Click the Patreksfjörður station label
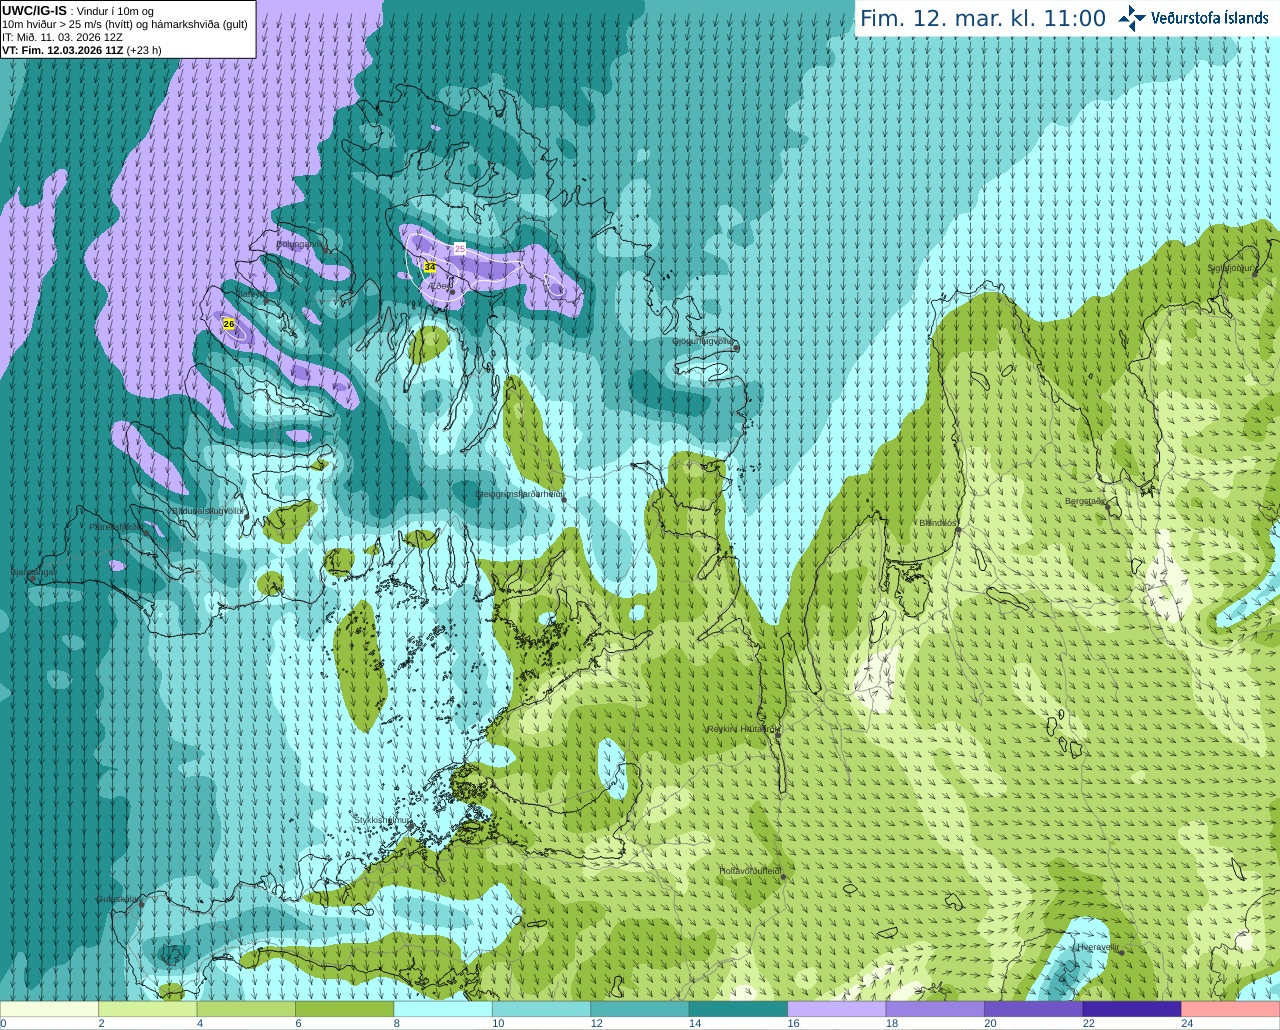Viewport: 1280px width, 1030px height. point(117,527)
